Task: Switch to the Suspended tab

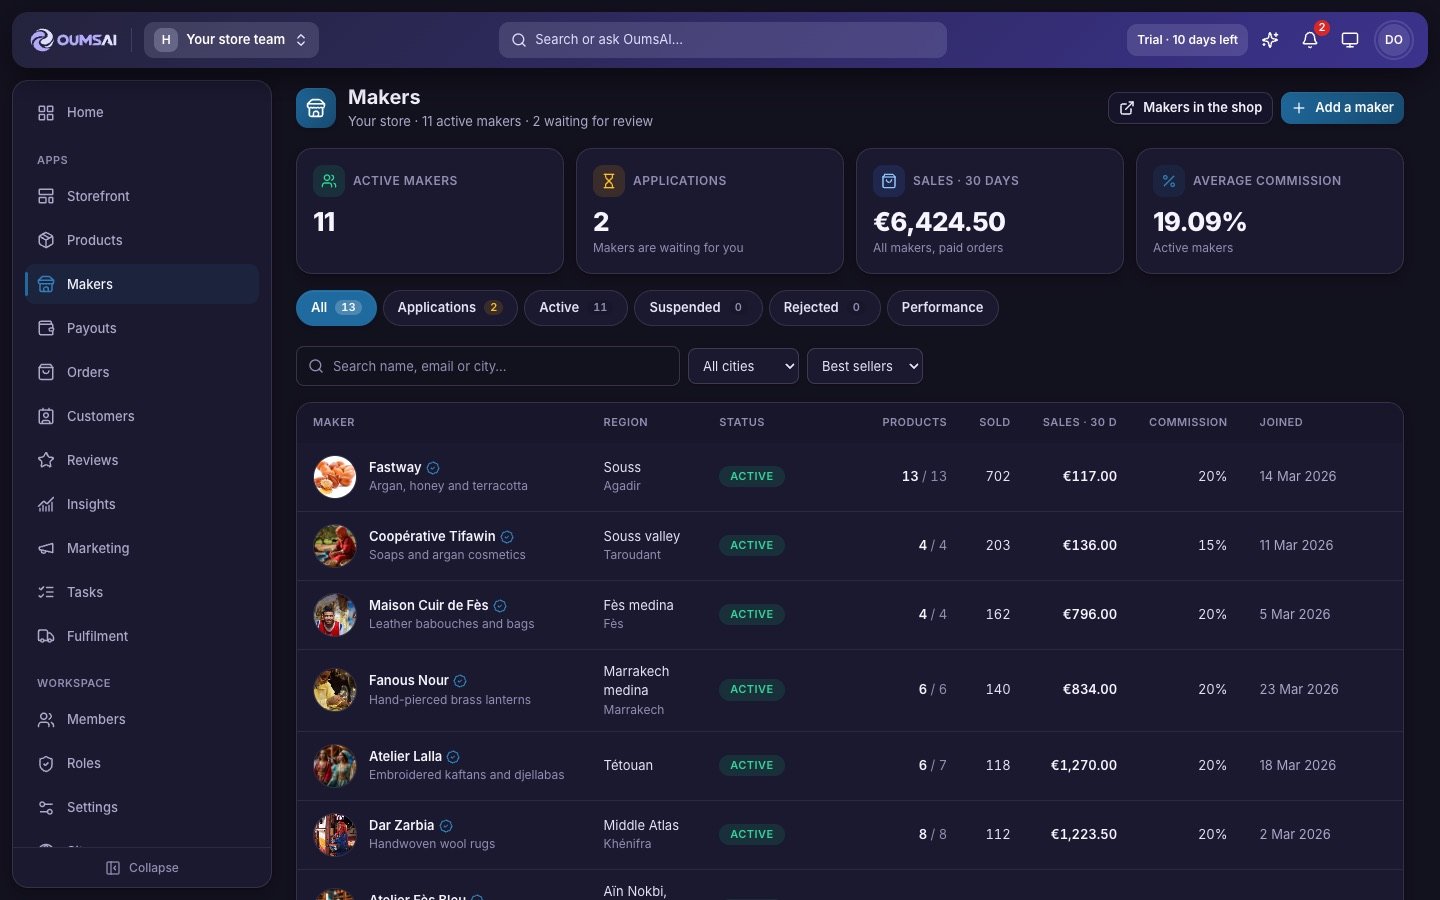Action: point(698,308)
